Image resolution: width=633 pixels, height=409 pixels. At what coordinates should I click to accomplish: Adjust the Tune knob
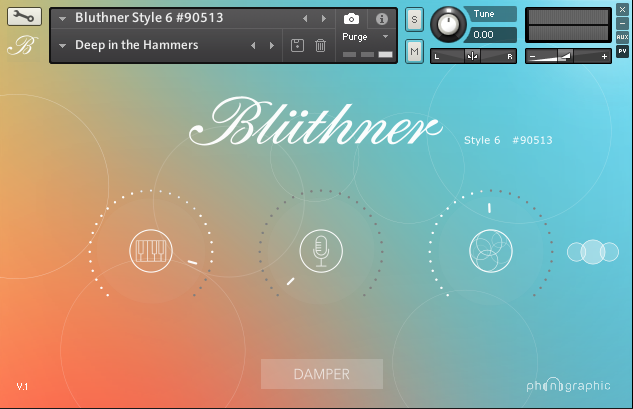[x=448, y=24]
